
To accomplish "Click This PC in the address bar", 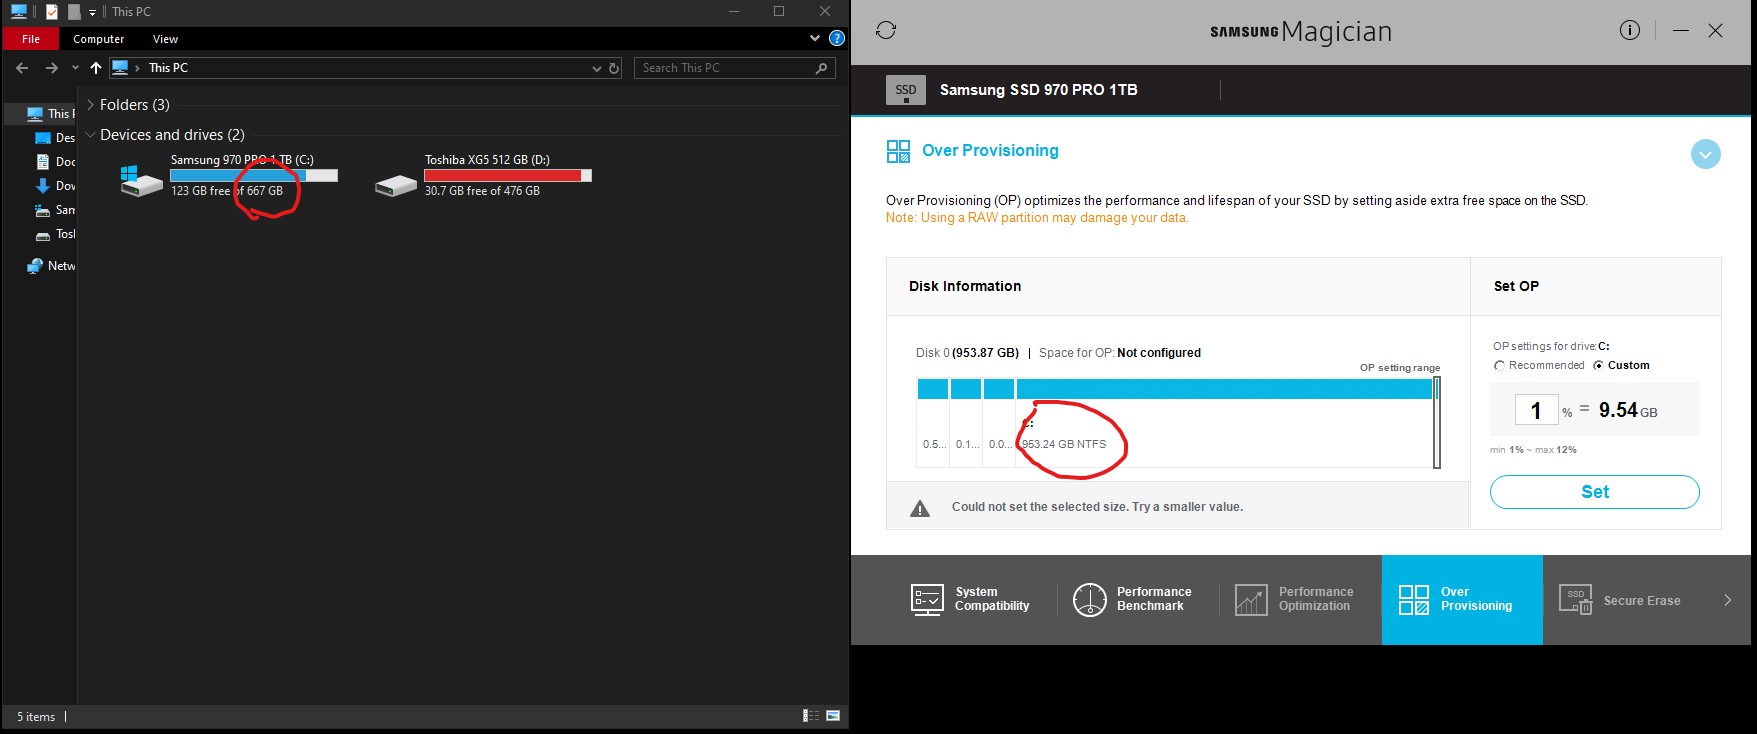I will (x=168, y=68).
